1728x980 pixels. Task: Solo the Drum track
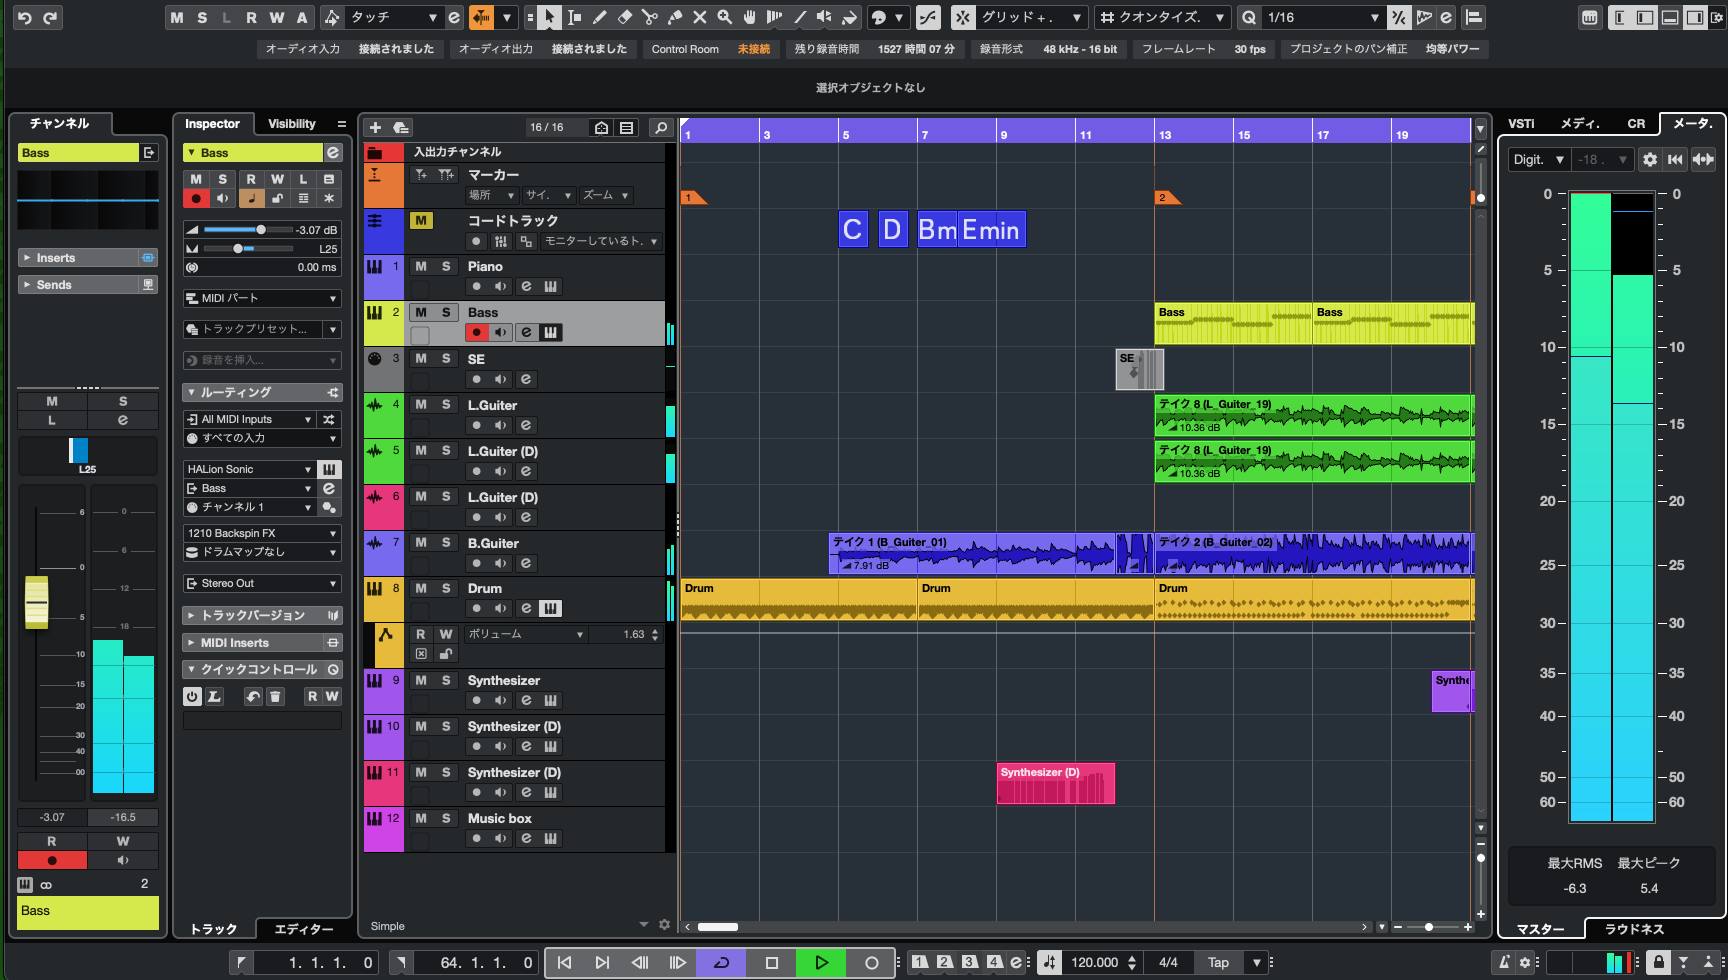click(446, 588)
